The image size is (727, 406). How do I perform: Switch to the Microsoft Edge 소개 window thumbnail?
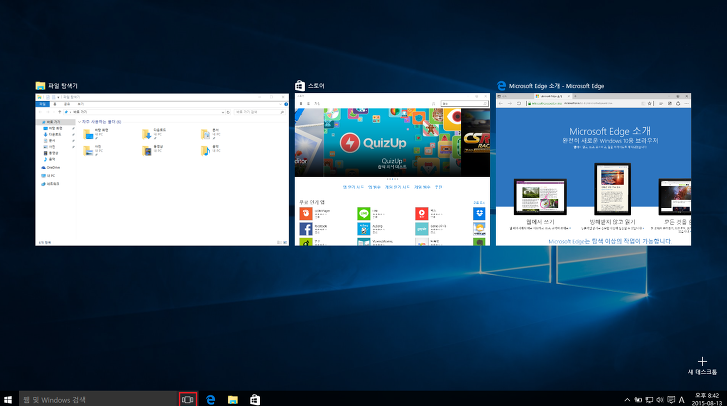point(593,170)
